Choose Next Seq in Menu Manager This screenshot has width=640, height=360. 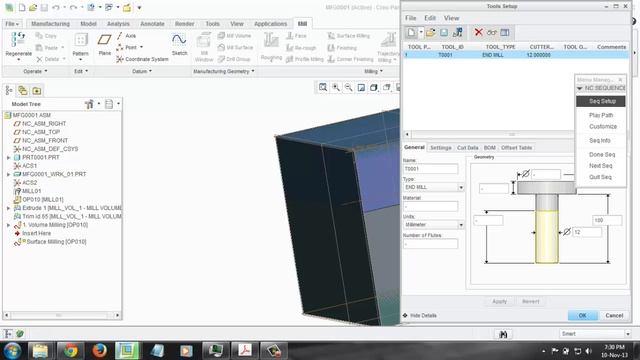click(601, 166)
